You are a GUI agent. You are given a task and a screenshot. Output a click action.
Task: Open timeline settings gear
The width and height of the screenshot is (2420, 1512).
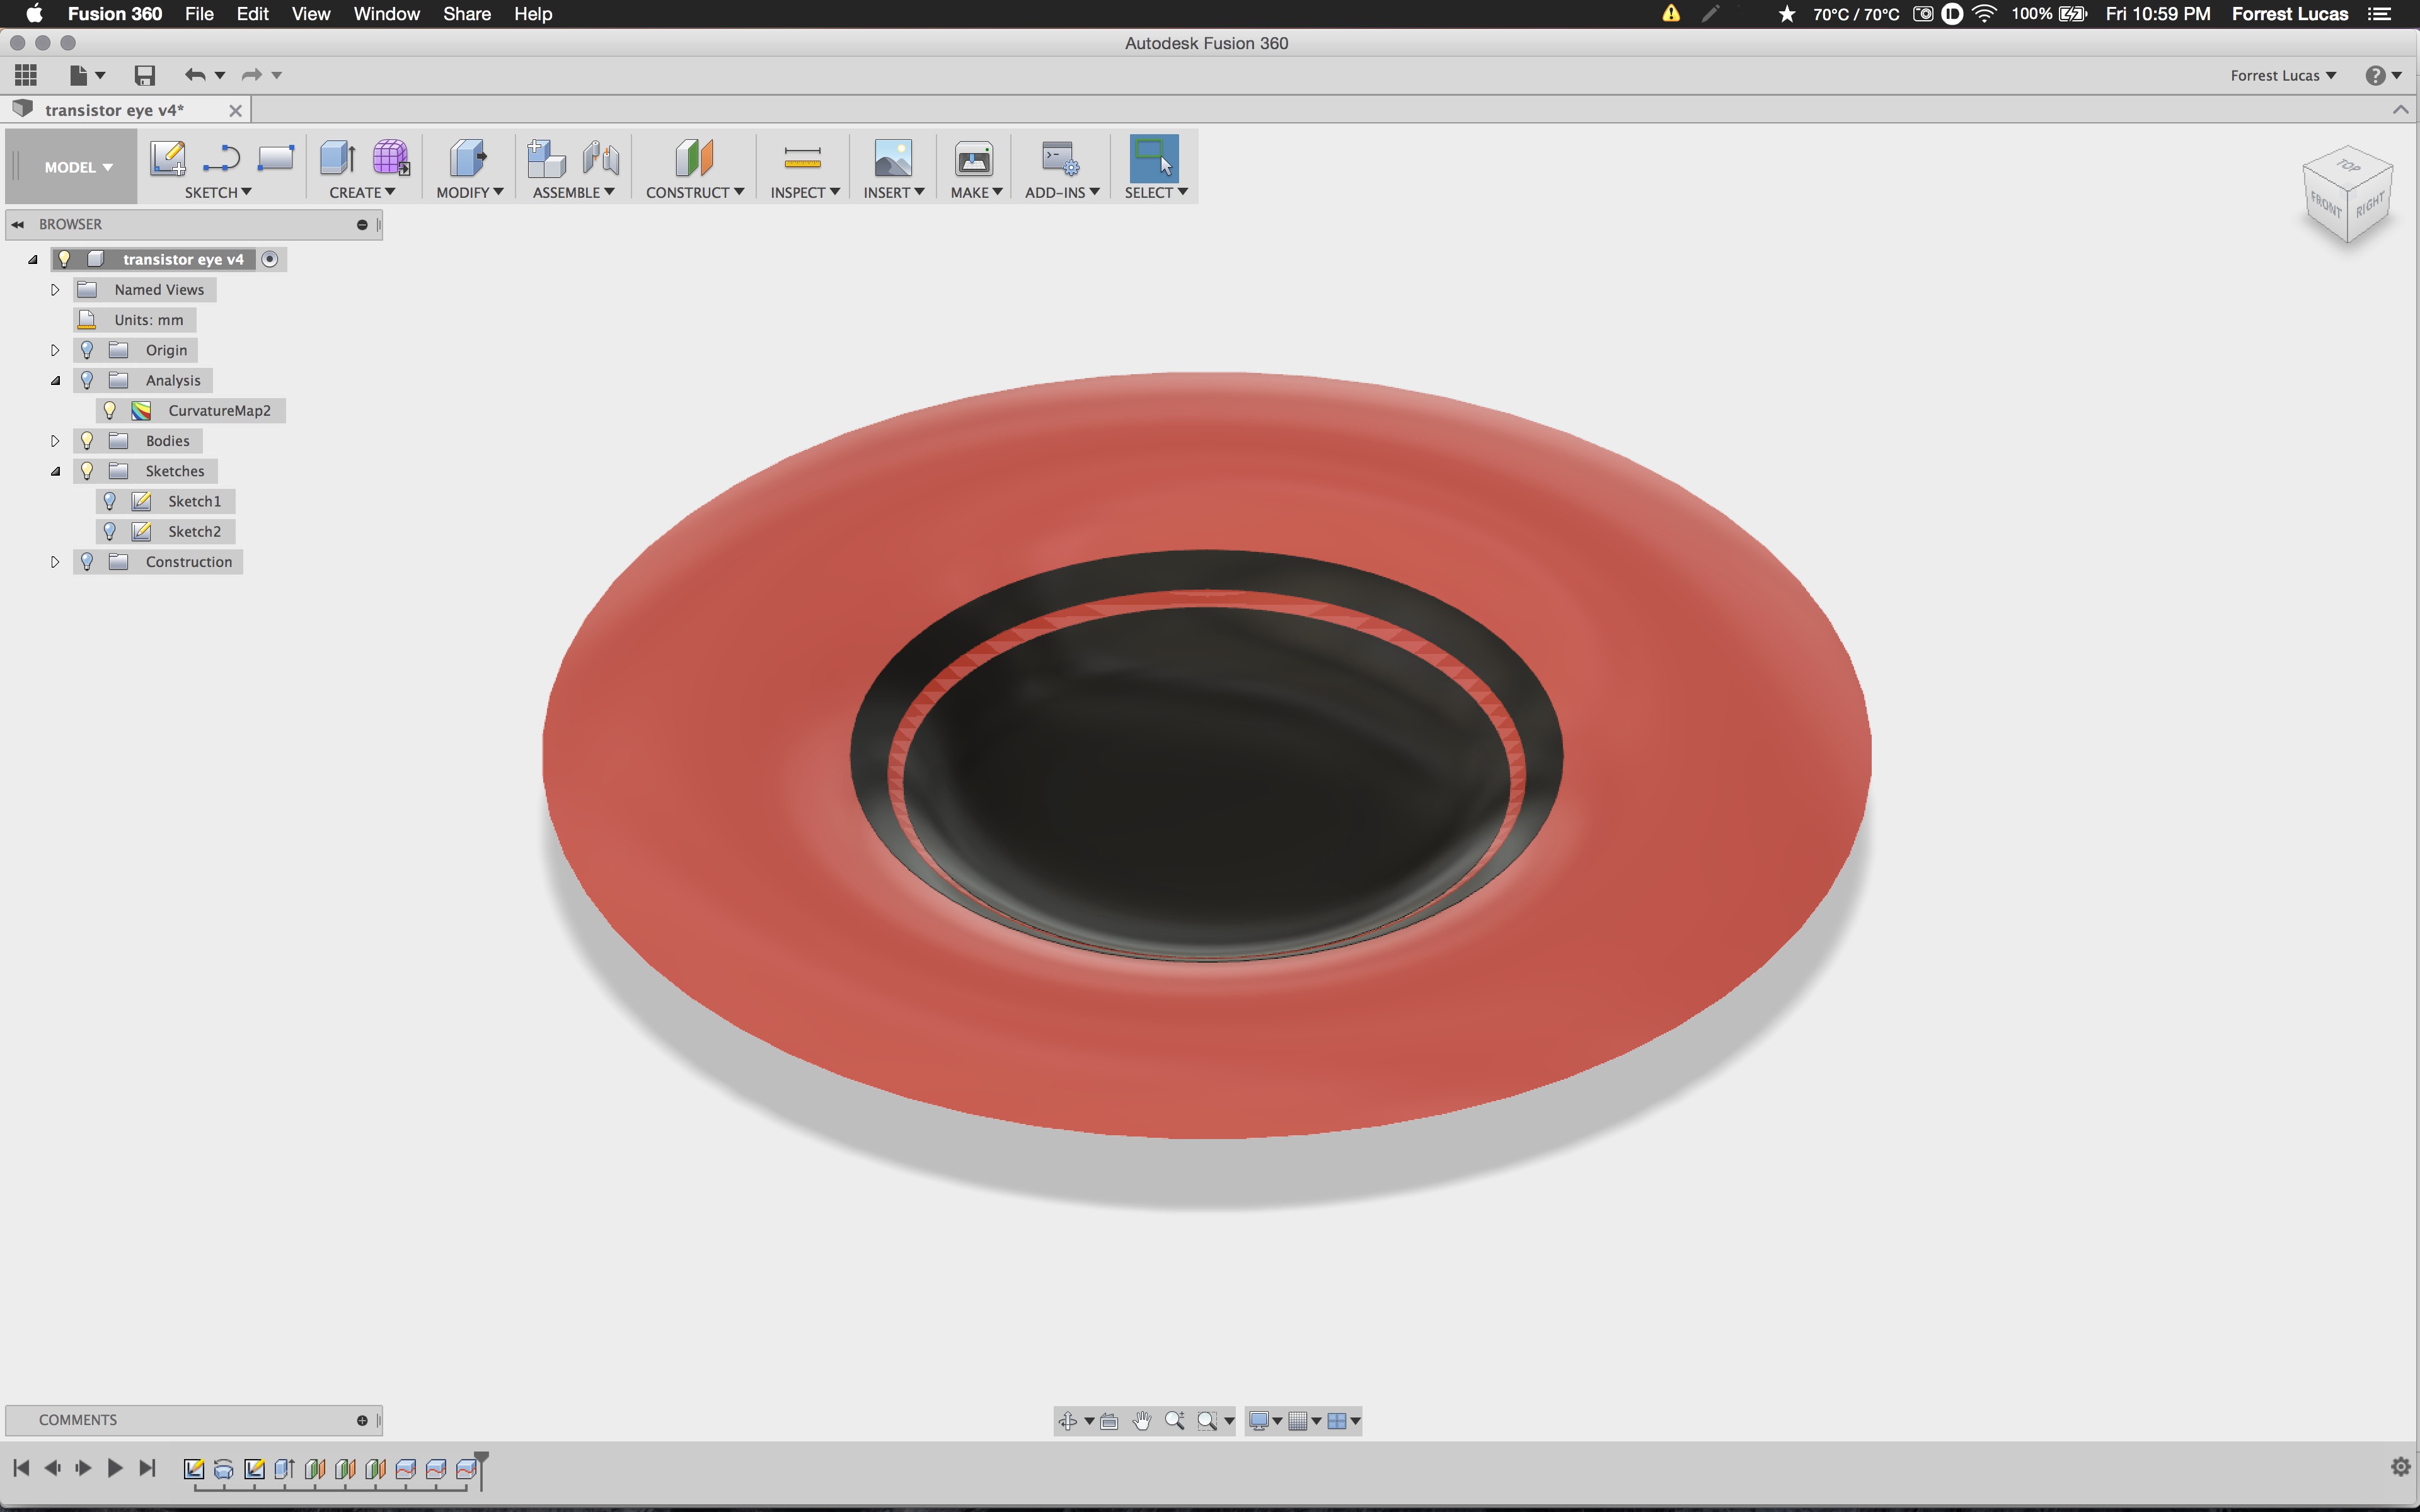2400,1467
